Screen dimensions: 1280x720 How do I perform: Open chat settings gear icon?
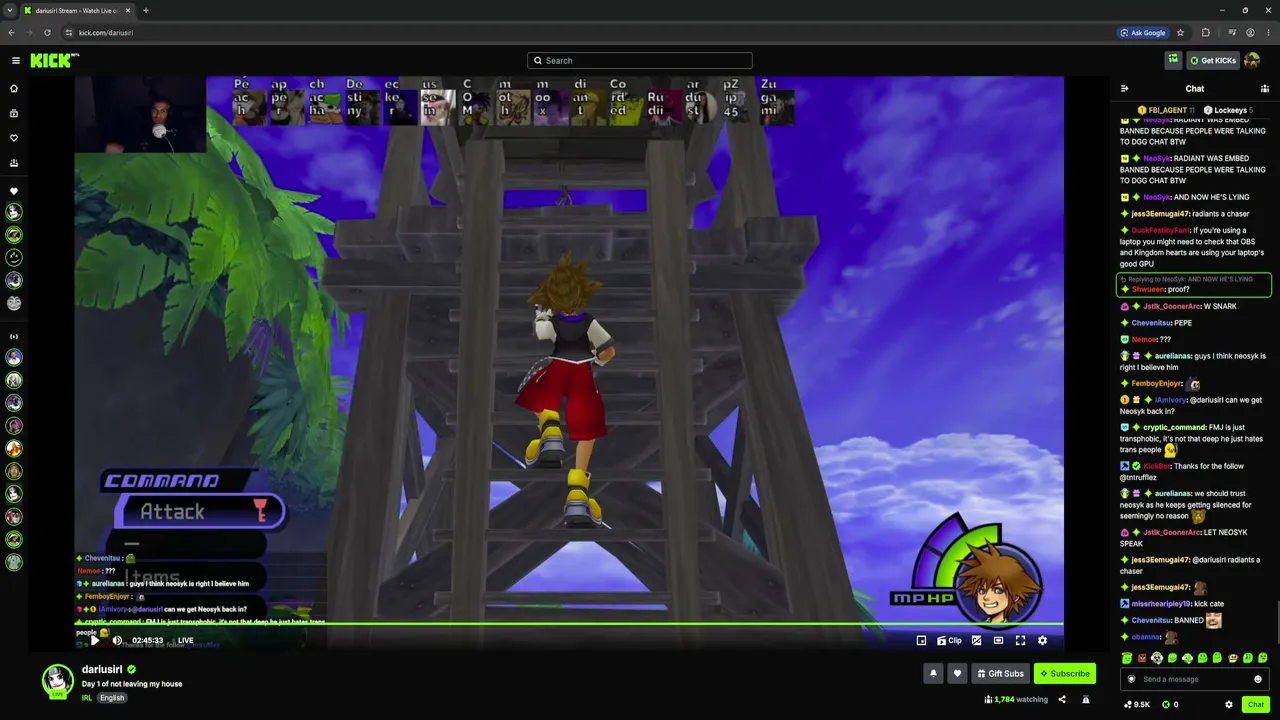1229,705
